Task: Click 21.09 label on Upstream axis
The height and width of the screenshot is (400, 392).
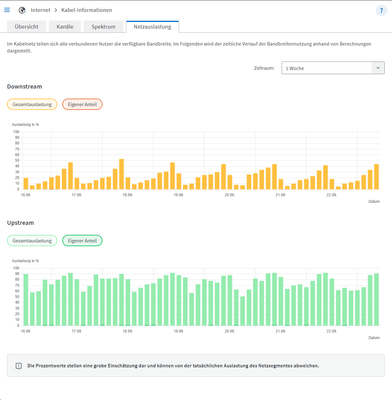Action: [280, 331]
